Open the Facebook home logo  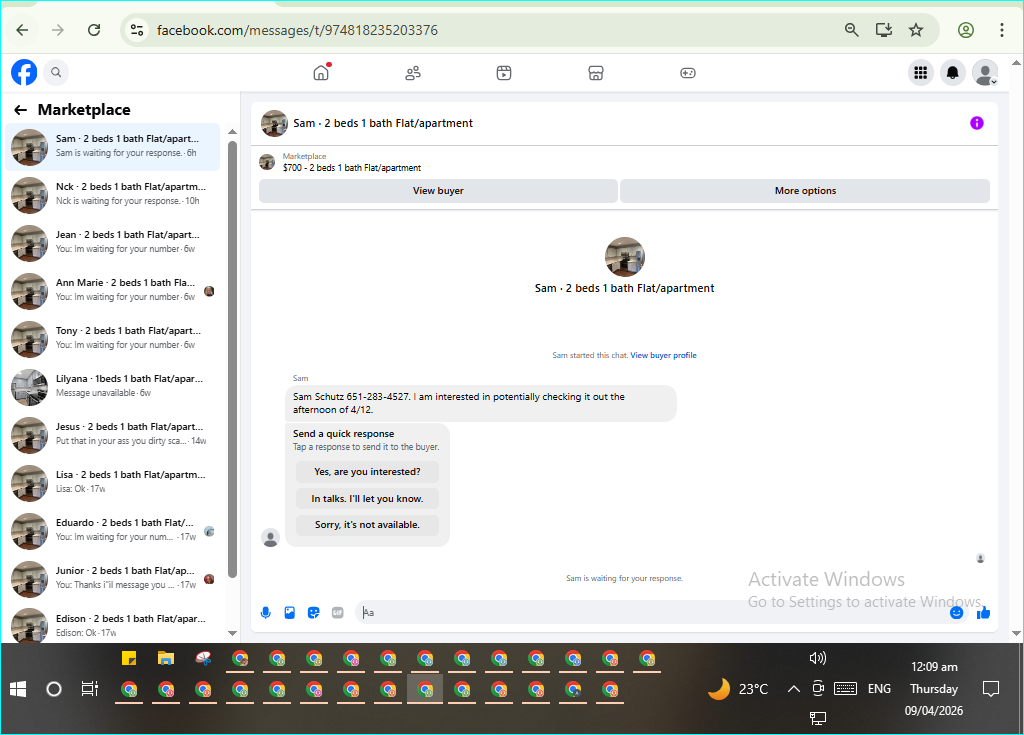[x=24, y=73]
